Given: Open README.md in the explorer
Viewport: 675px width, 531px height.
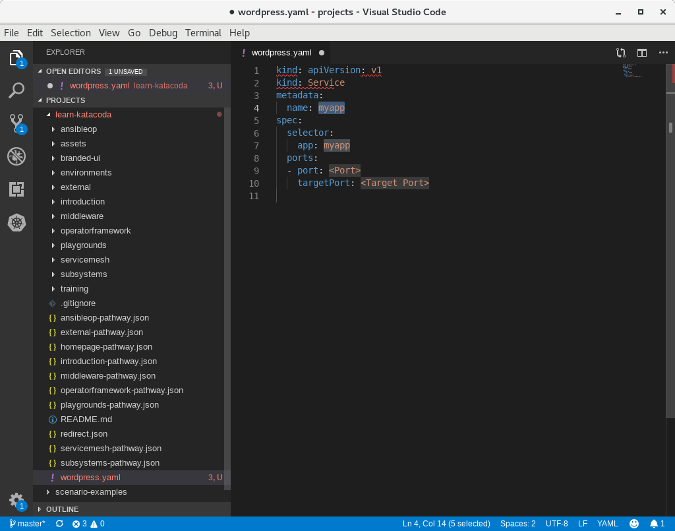Looking at the screenshot, I should tap(86, 419).
